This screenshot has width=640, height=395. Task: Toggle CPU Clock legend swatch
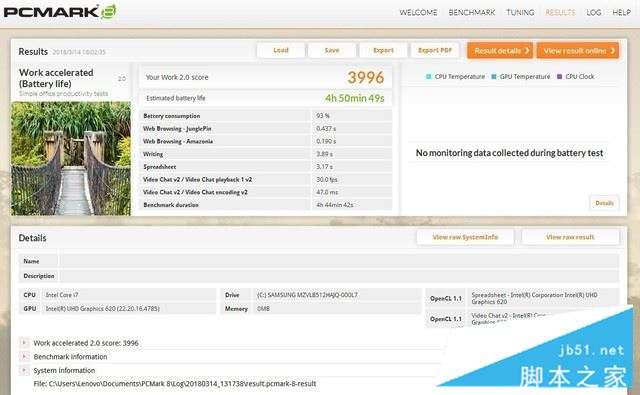pyautogui.click(x=560, y=77)
